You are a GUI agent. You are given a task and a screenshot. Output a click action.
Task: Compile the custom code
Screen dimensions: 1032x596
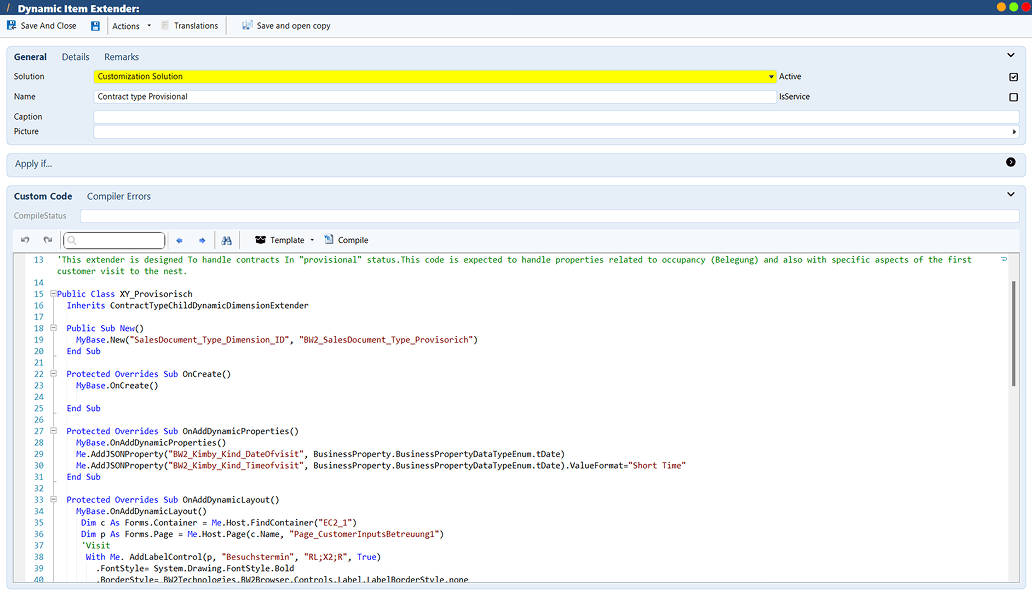point(346,240)
